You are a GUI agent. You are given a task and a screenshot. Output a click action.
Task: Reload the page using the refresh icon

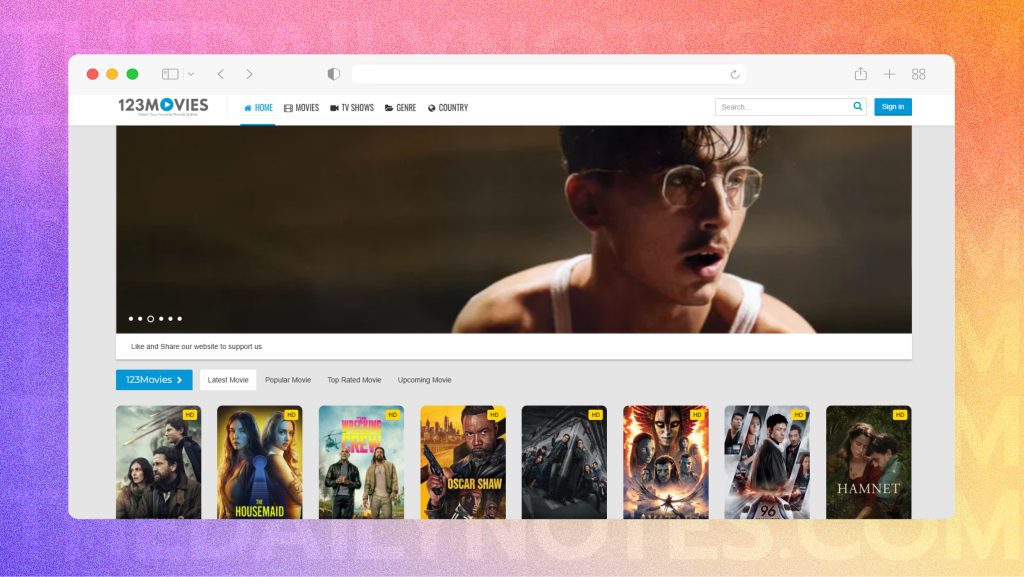click(736, 73)
